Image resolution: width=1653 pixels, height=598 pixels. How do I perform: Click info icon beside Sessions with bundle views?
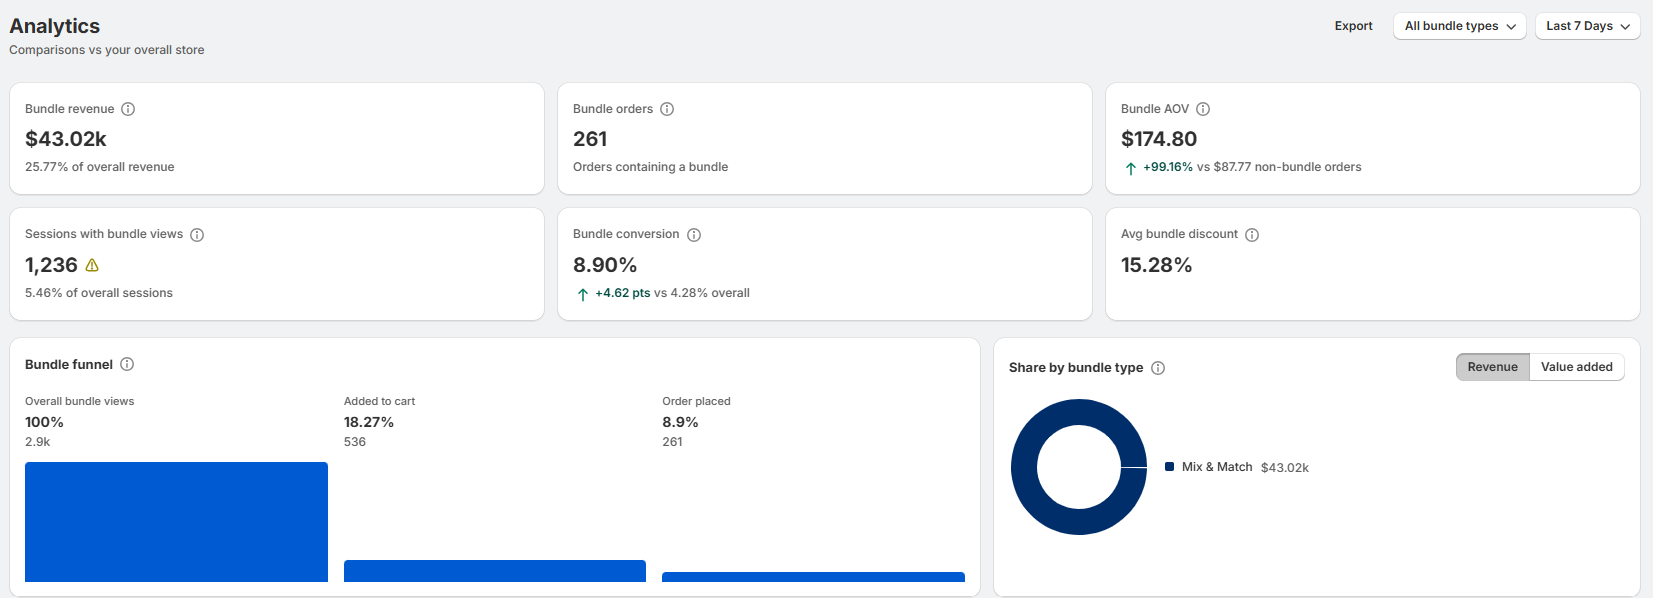[197, 235]
